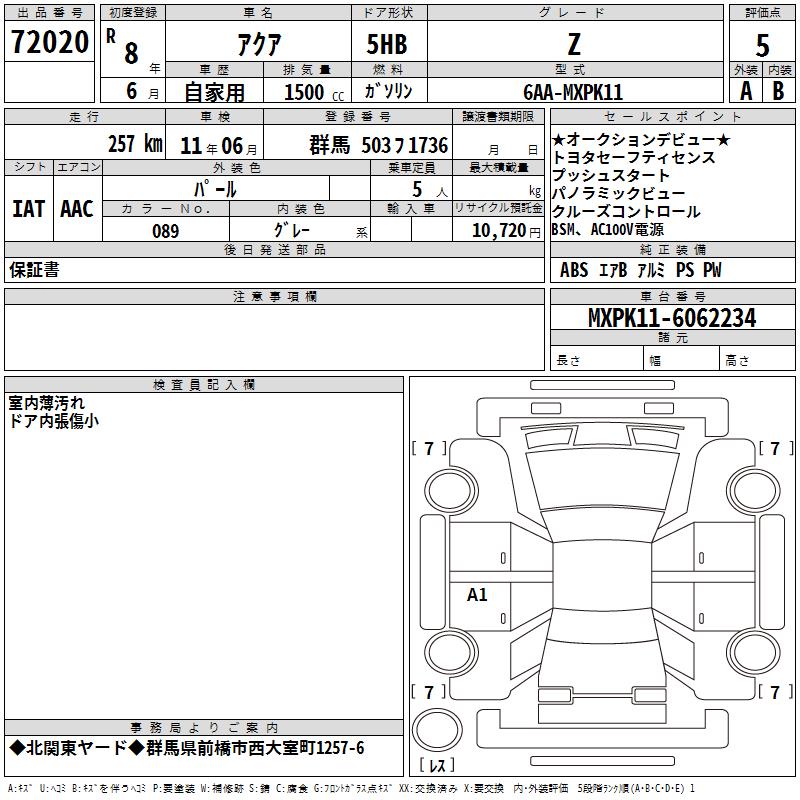This screenshot has width=800, height=800.
Task: Click the exterior grade A cell
Action: click(x=746, y=91)
